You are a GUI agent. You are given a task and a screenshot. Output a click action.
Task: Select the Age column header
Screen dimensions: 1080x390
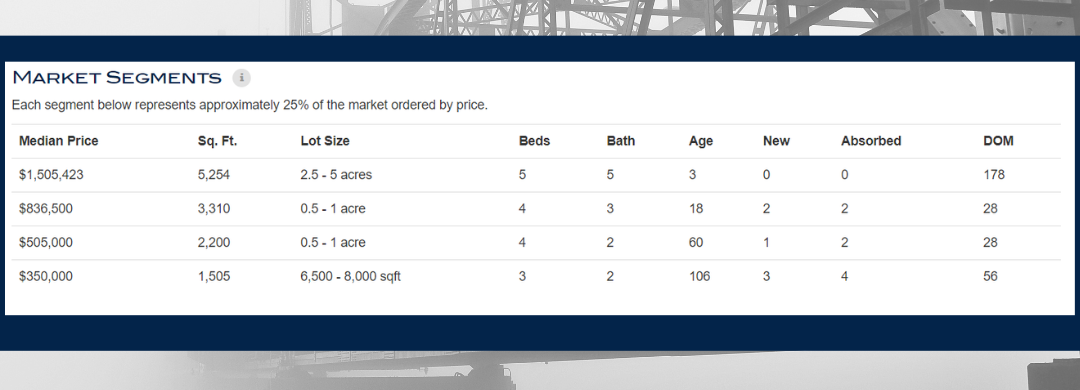[x=700, y=141]
